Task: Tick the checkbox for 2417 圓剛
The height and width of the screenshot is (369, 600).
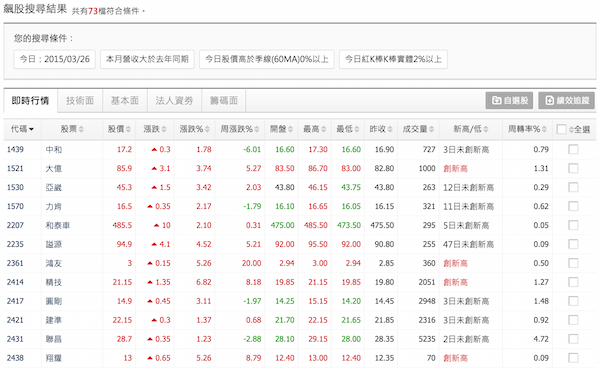Action: [x=573, y=301]
